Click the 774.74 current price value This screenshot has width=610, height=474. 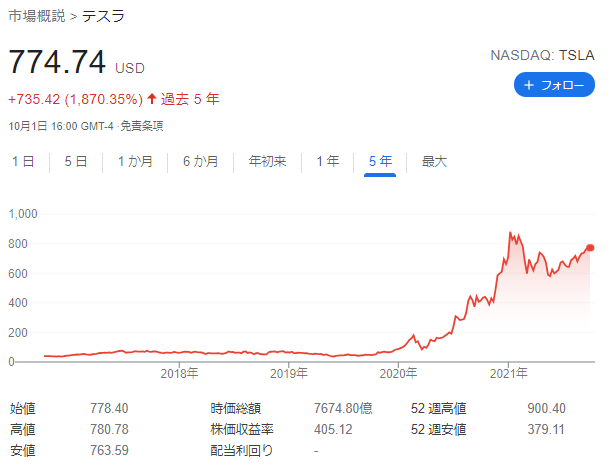pos(57,61)
